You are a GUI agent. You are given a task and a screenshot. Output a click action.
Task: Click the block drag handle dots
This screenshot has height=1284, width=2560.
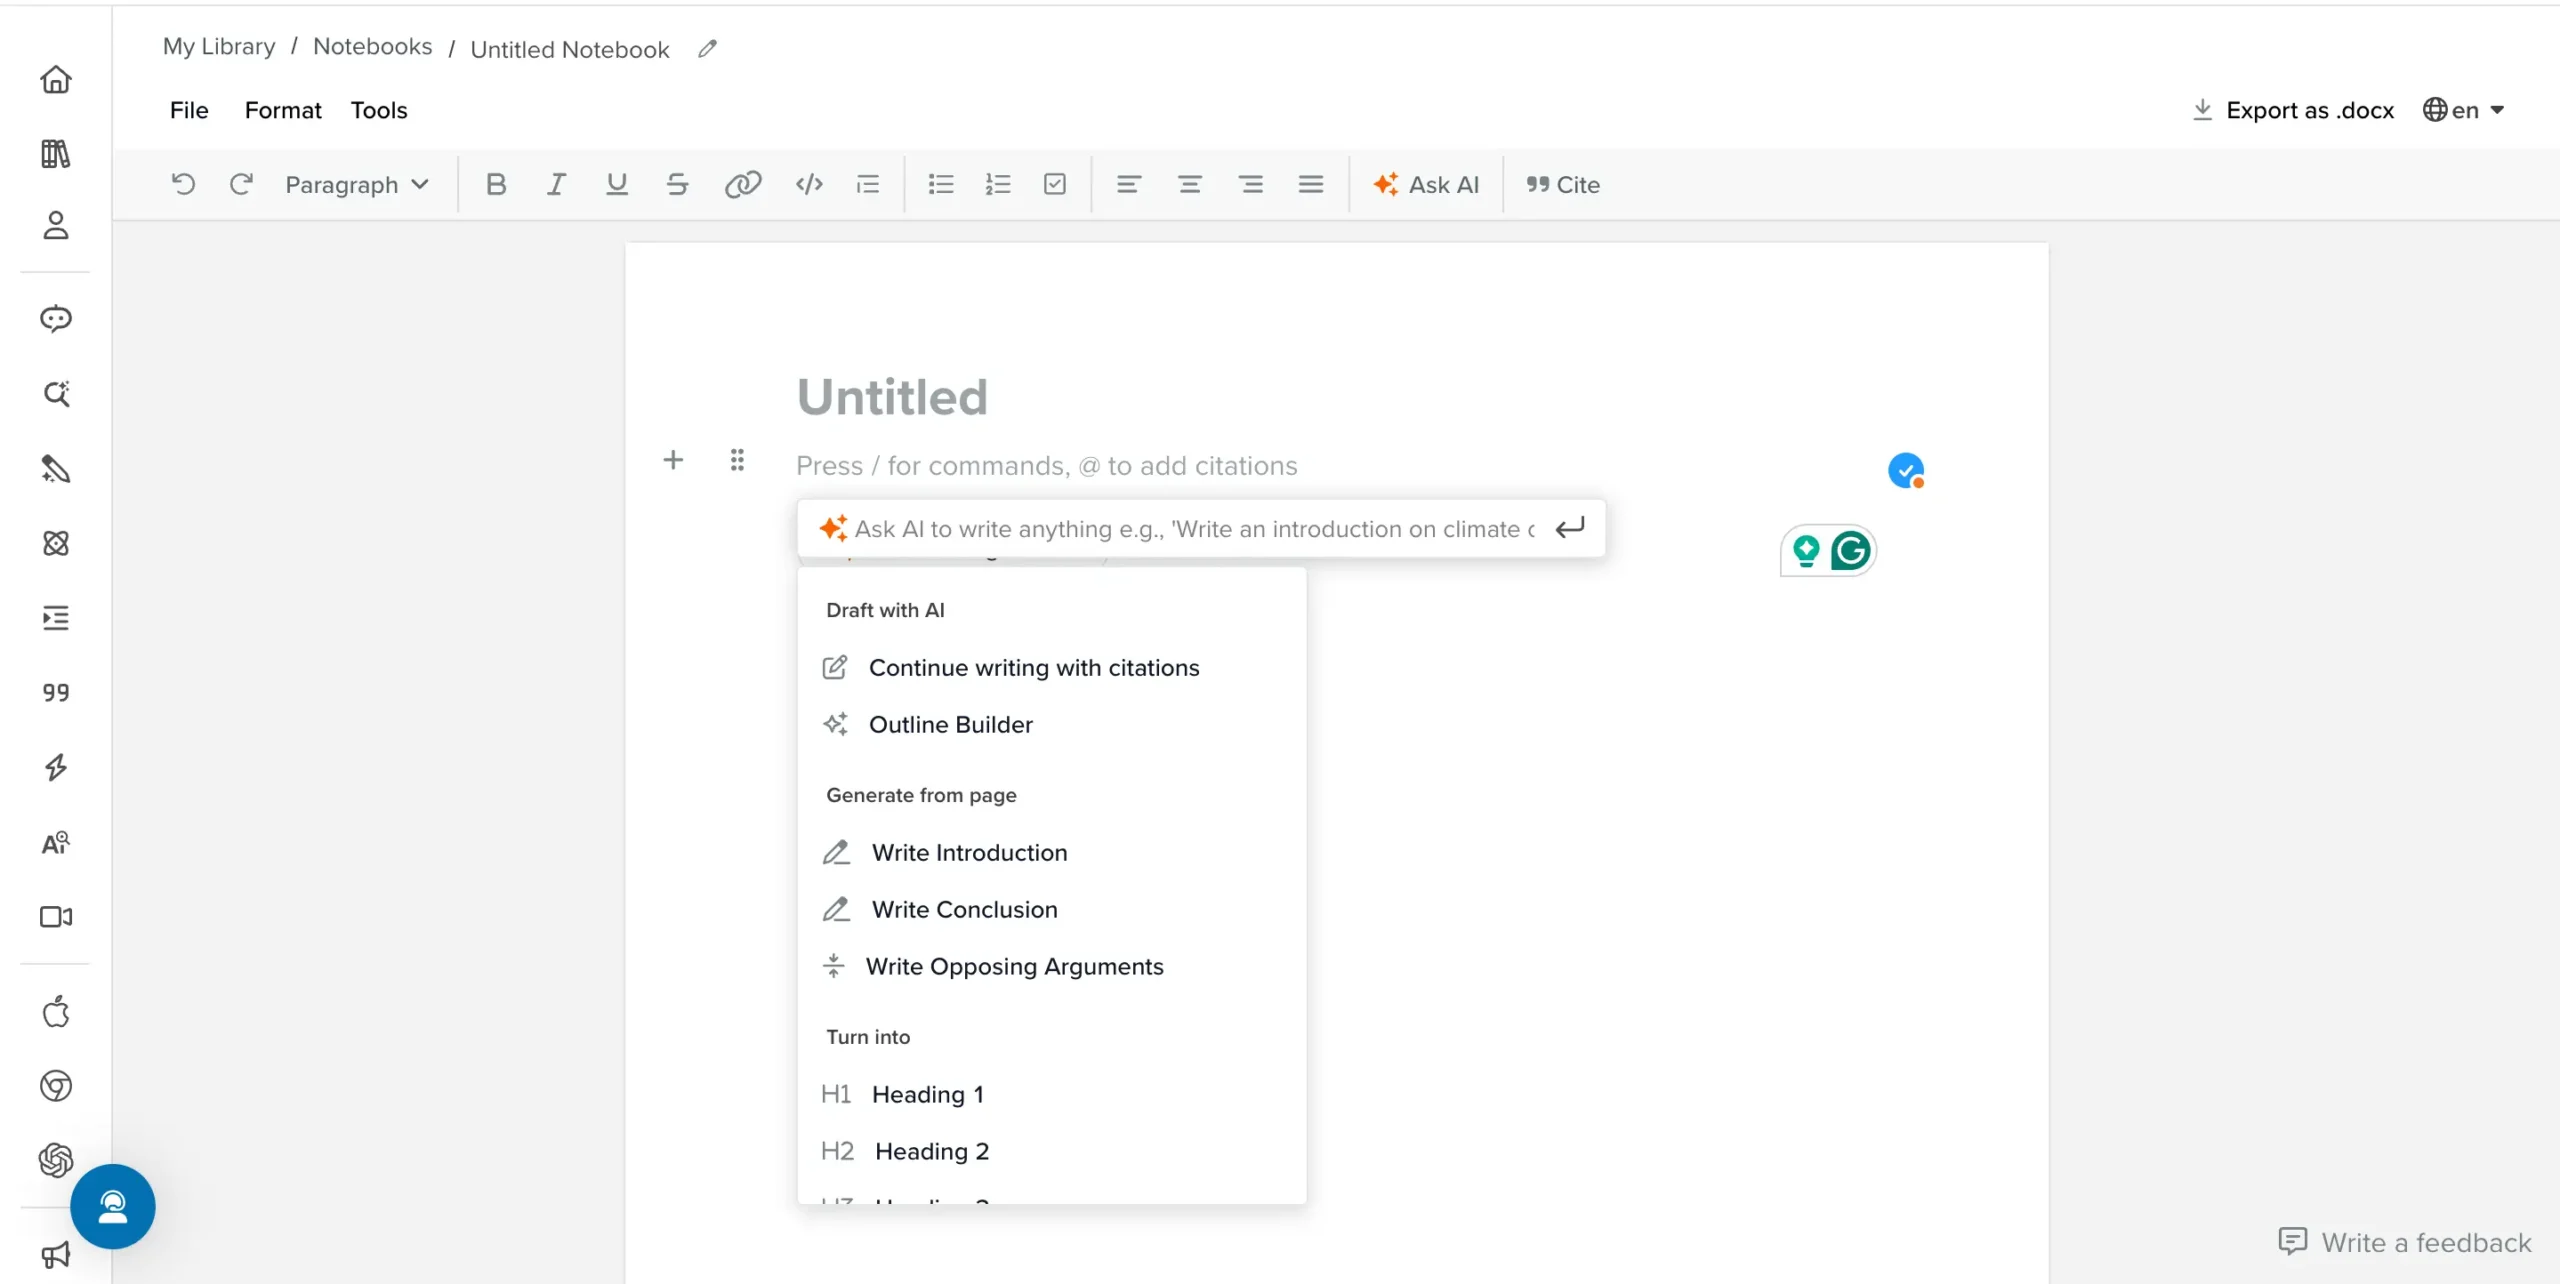pyautogui.click(x=737, y=460)
